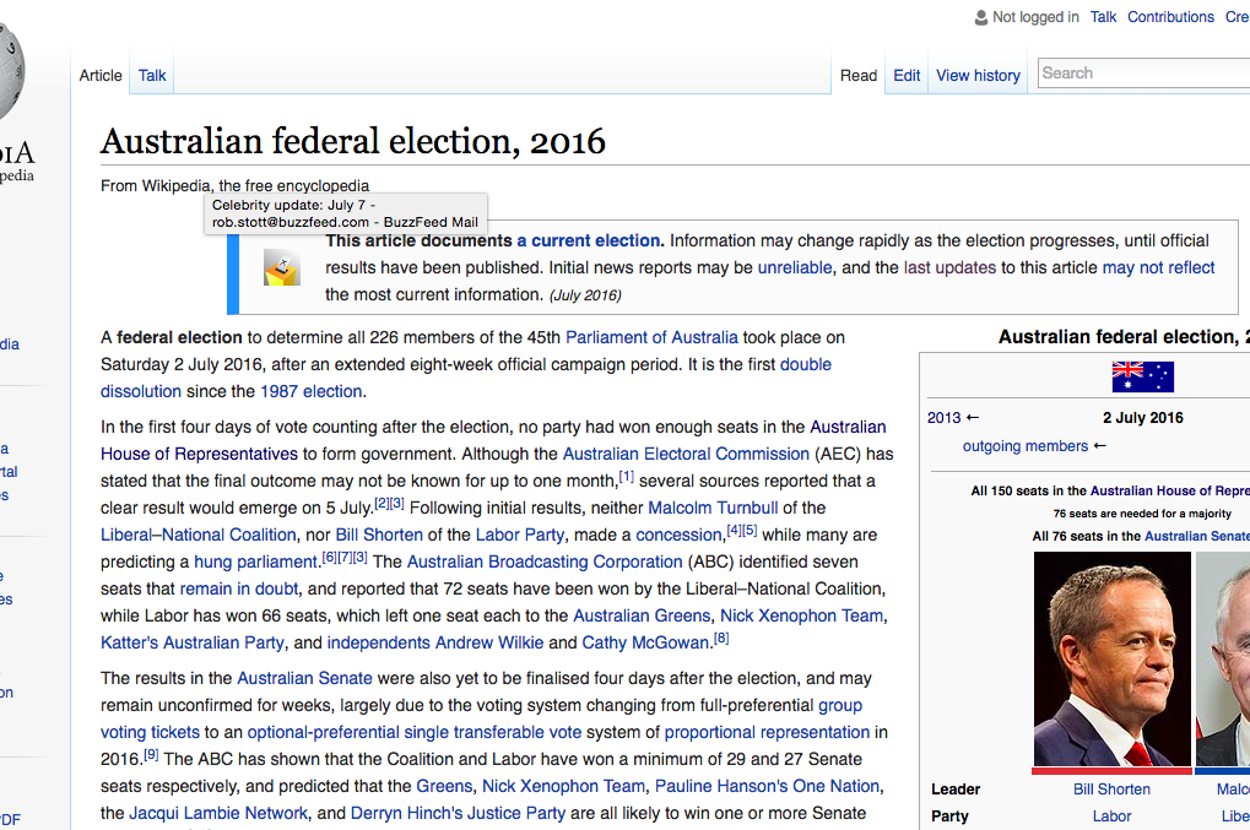Open the View history tab

(x=977, y=75)
